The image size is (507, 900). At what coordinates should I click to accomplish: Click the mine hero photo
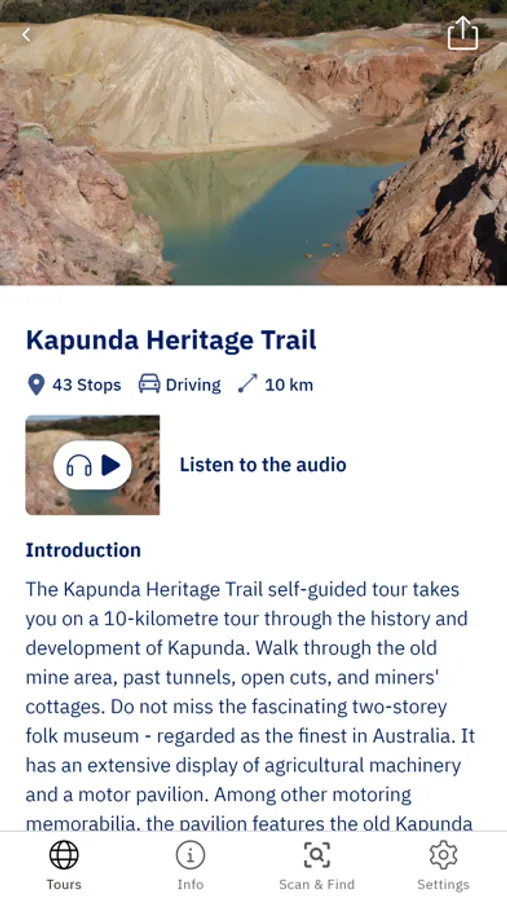pyautogui.click(x=253, y=142)
